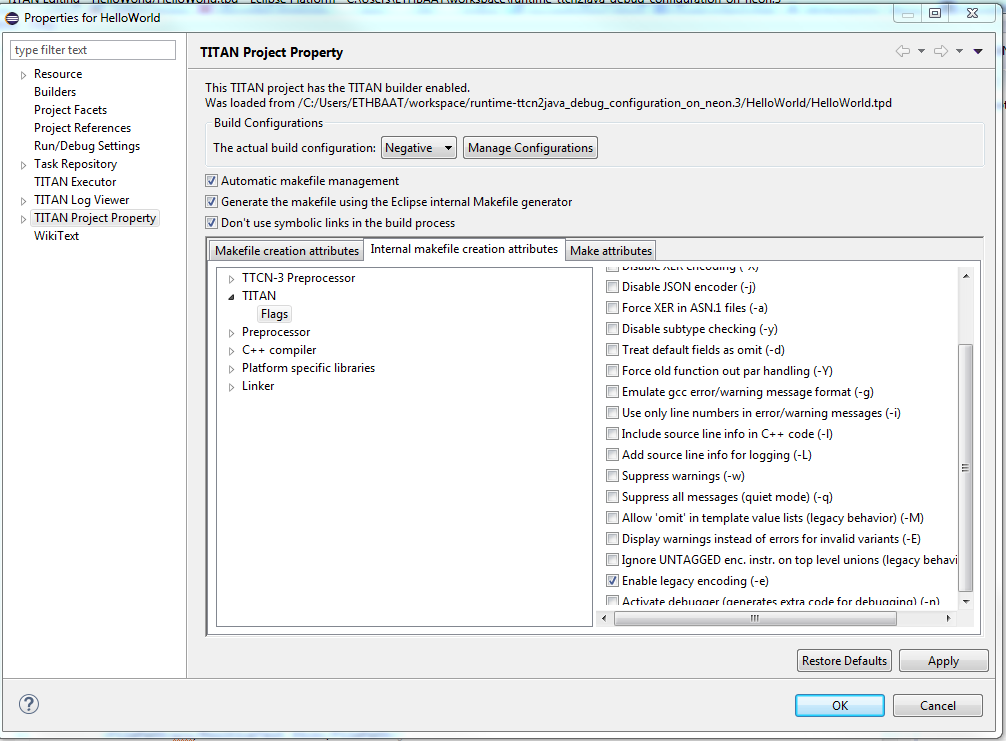
Task: Expand the Linker node
Action: click(x=232, y=387)
